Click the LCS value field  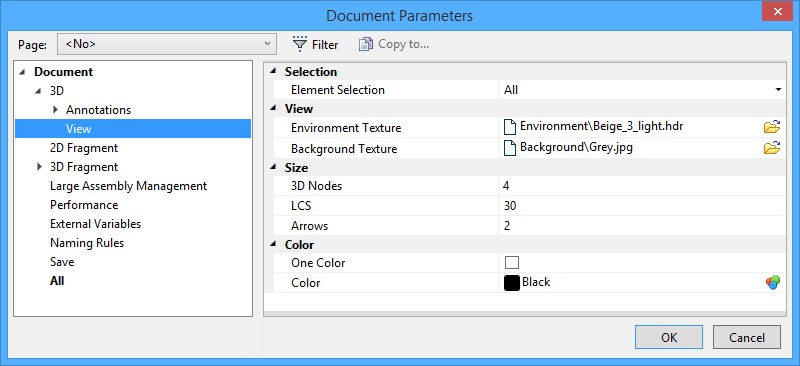point(642,206)
